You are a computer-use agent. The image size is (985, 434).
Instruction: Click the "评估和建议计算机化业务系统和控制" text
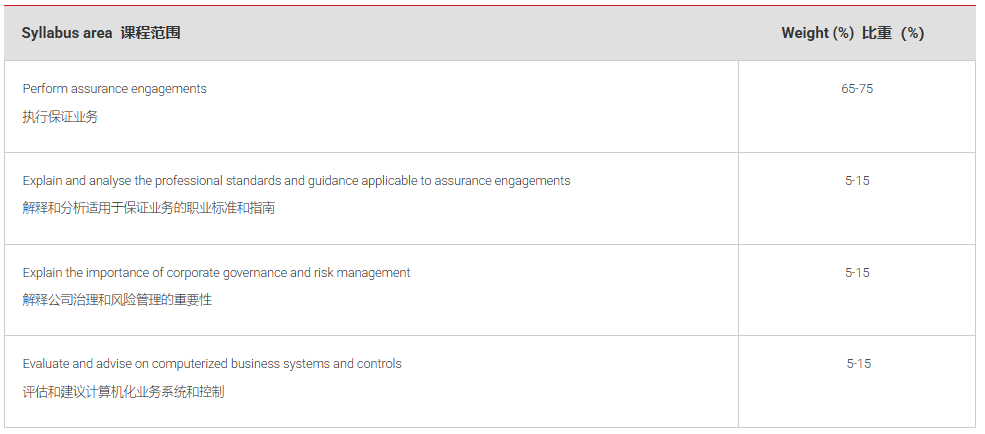point(123,392)
